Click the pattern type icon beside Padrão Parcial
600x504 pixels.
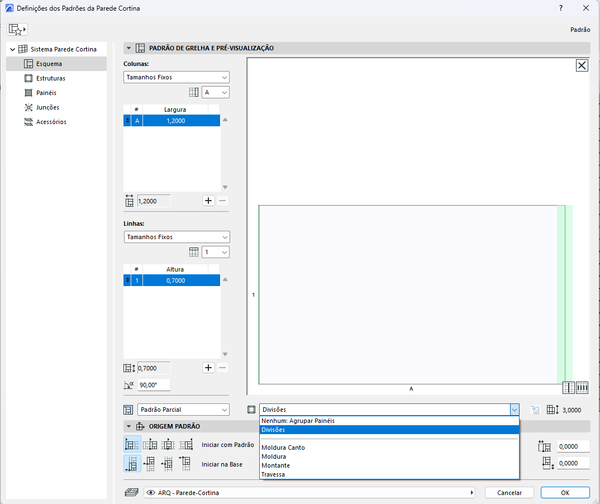[128, 410]
